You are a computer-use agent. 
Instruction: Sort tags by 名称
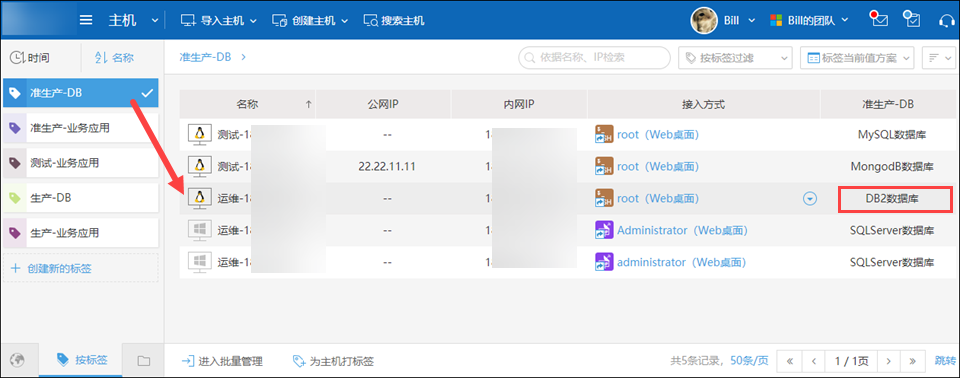pyautogui.click(x=114, y=58)
